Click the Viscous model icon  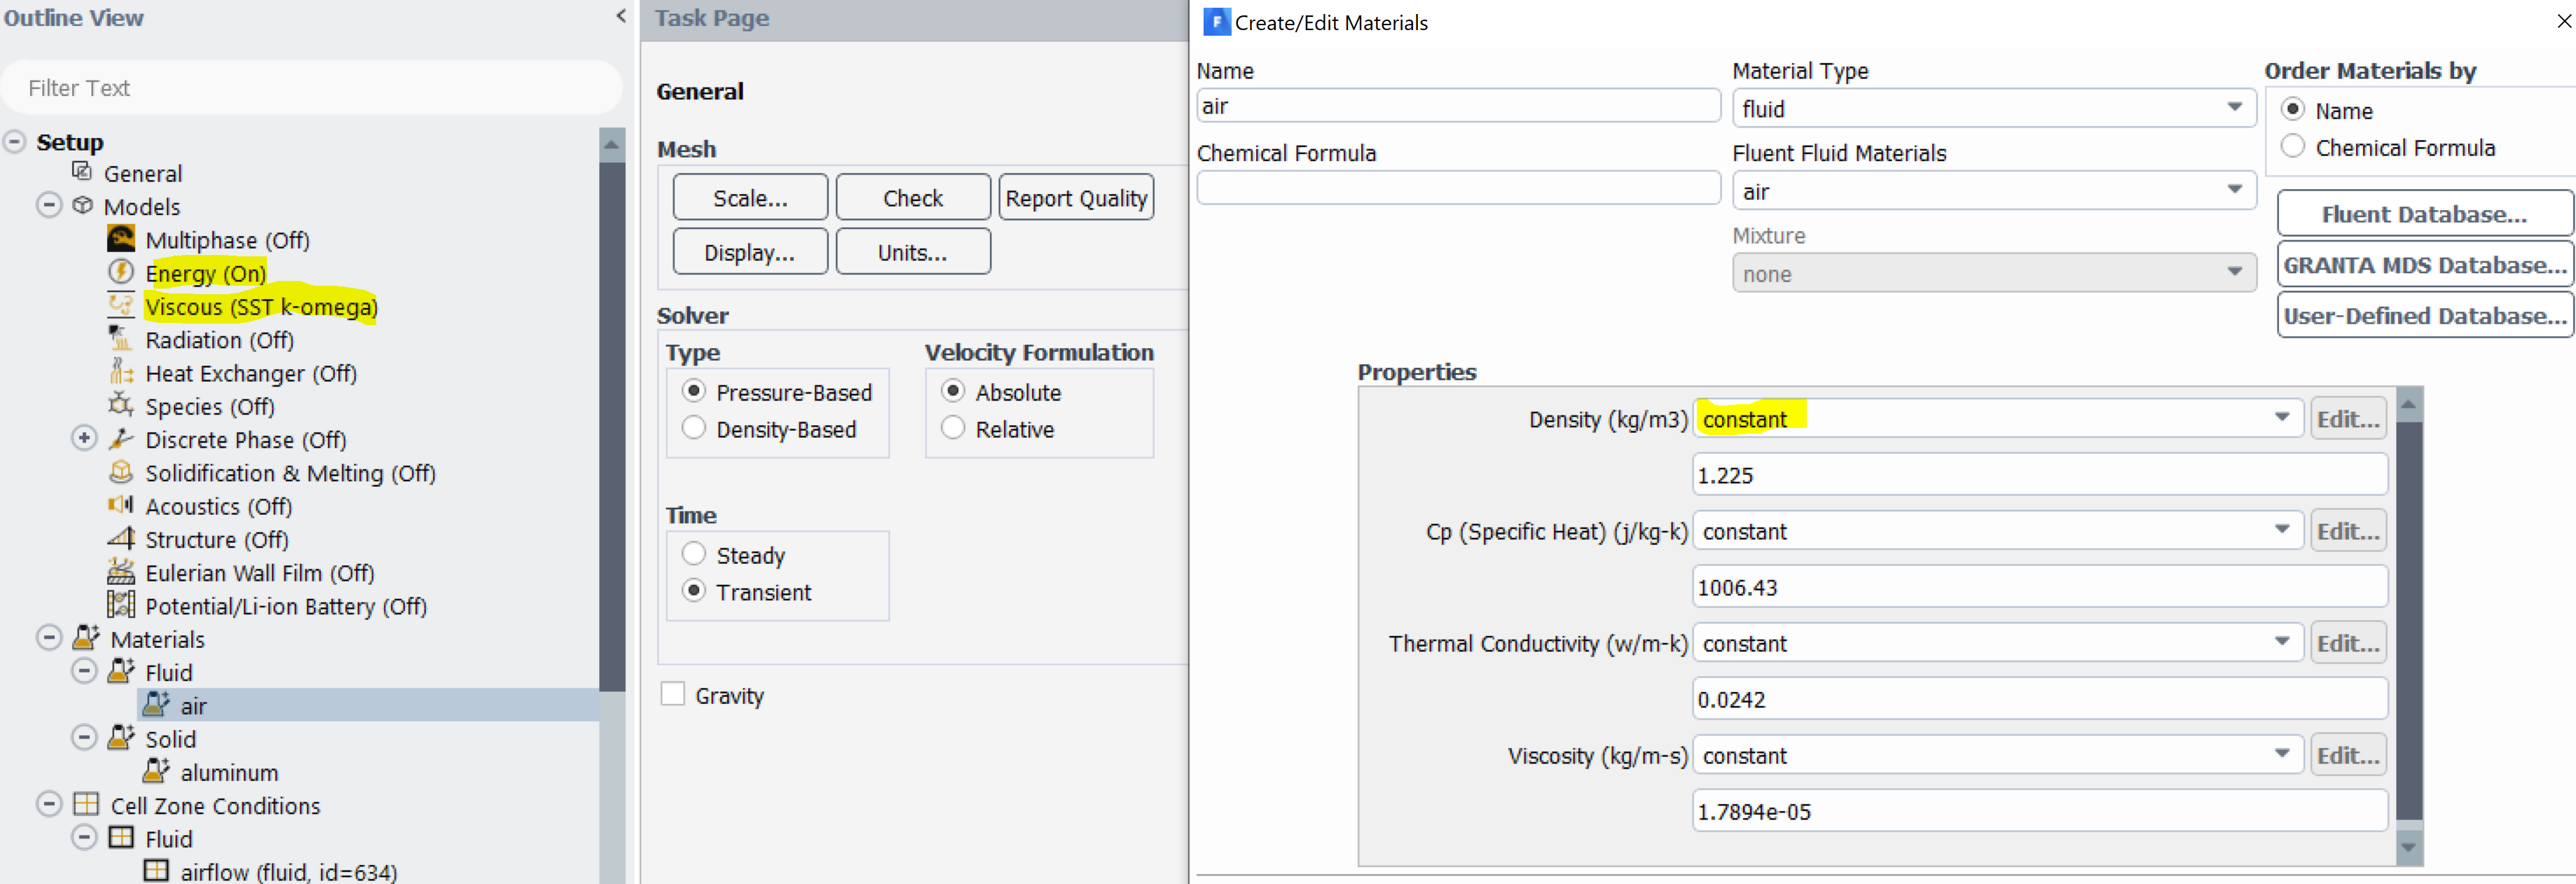(121, 305)
